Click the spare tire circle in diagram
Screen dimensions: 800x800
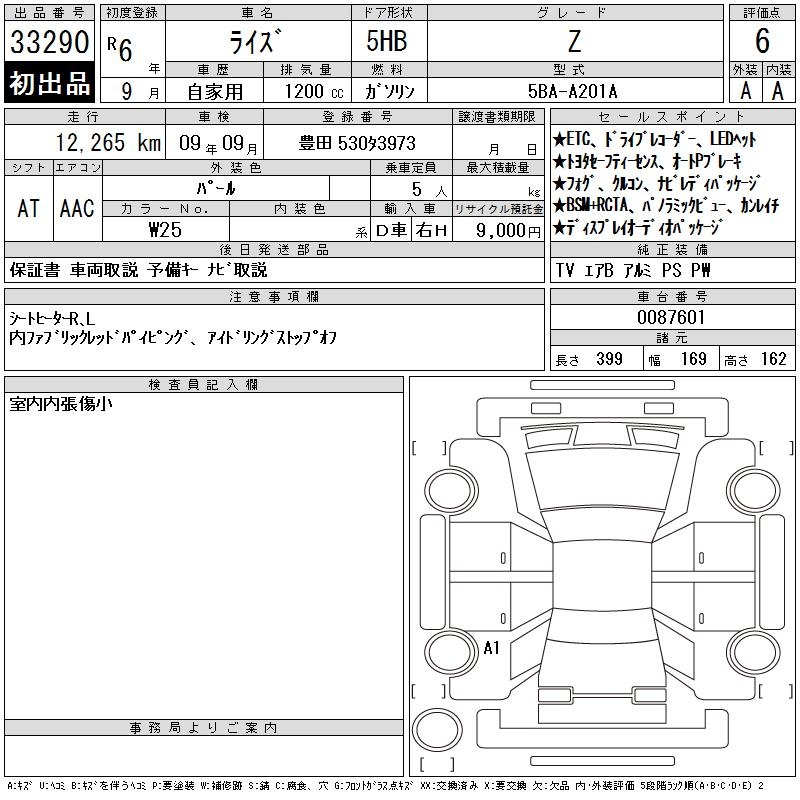[x=437, y=729]
